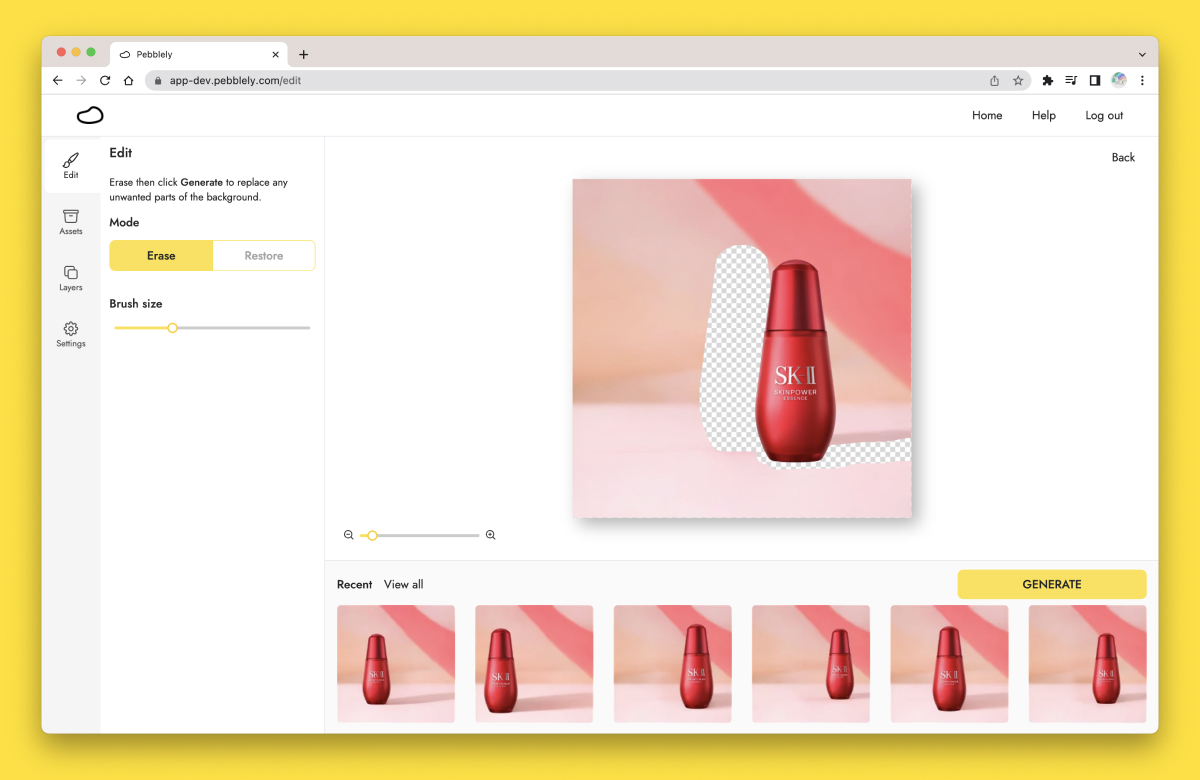Click the GENERATE button

pyautogui.click(x=1052, y=584)
